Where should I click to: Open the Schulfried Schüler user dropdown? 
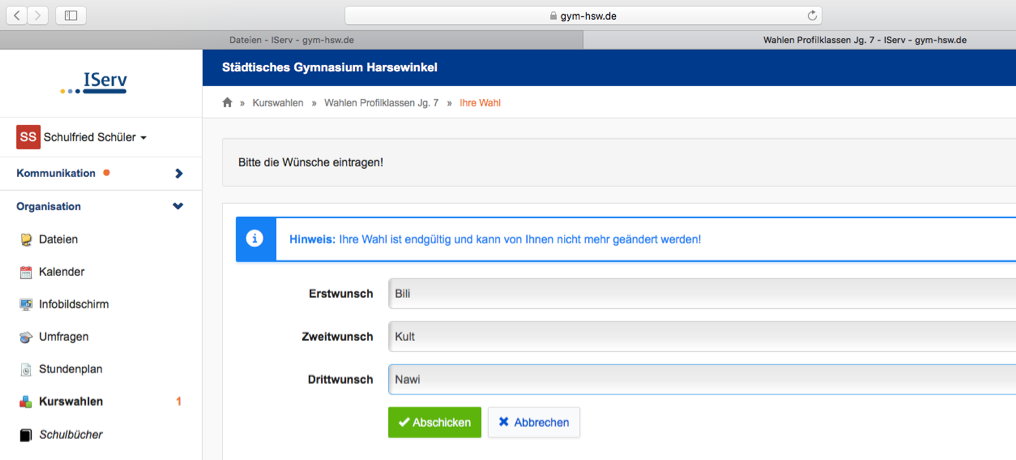pyautogui.click(x=82, y=137)
